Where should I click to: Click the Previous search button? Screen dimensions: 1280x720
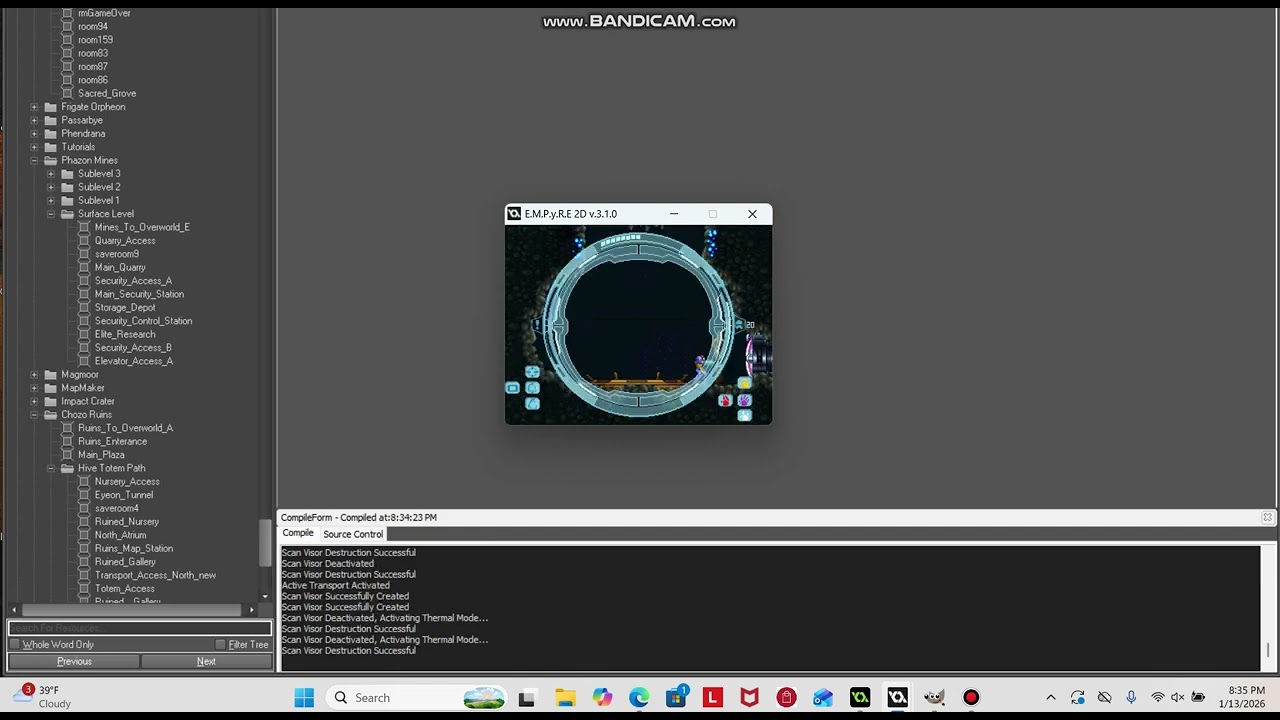click(74, 661)
